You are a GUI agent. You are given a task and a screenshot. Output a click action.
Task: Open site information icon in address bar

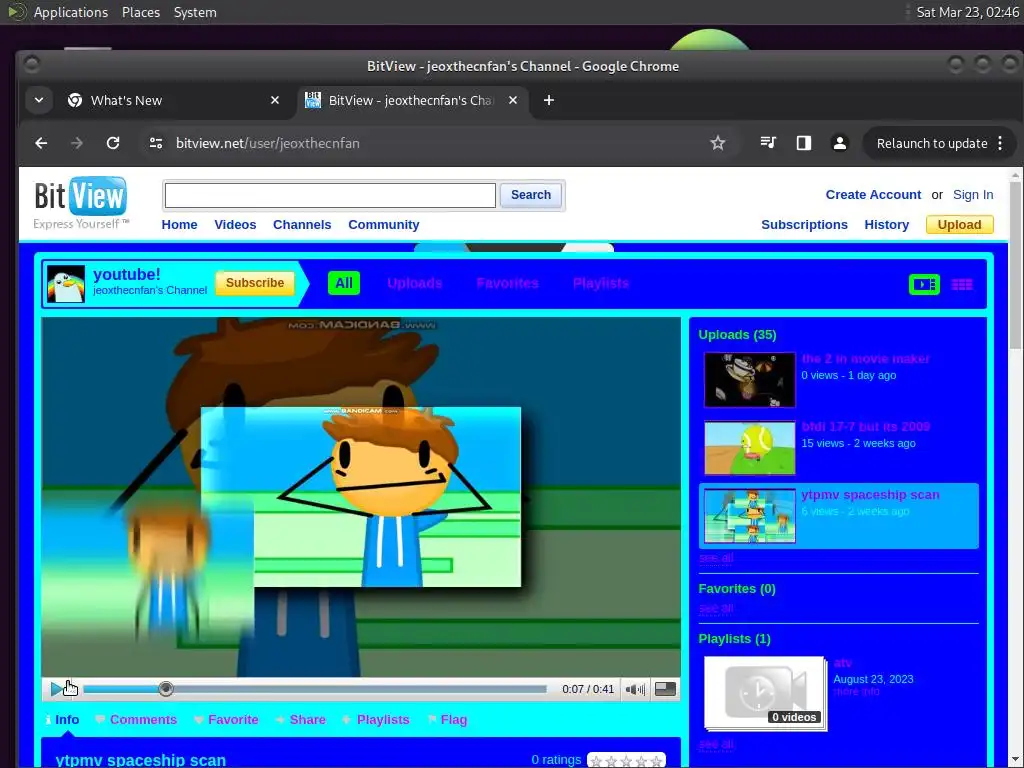click(155, 143)
